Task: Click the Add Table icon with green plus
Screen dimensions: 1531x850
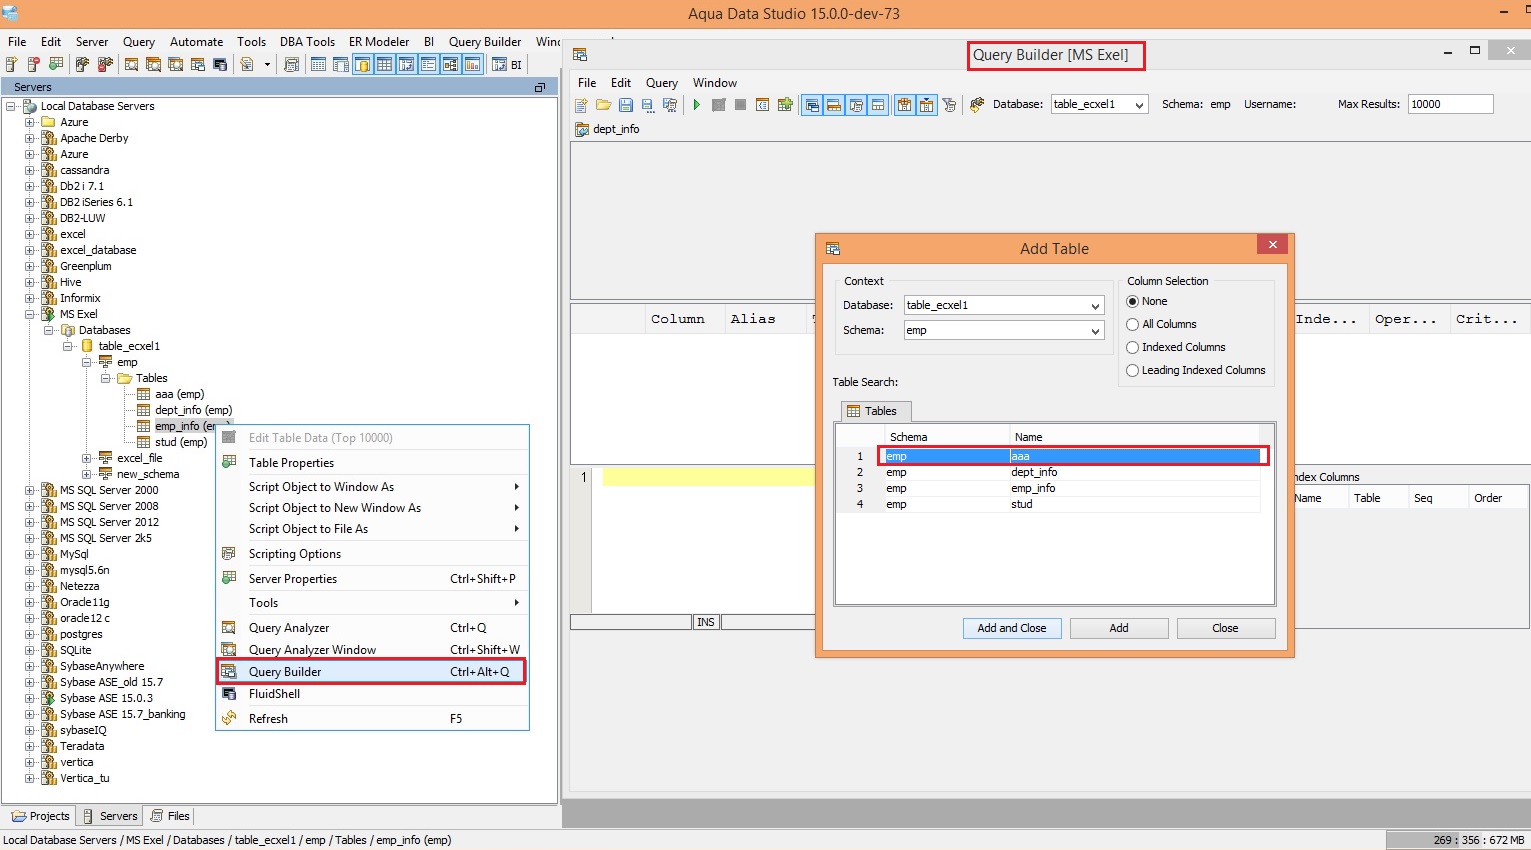Action: coord(785,104)
